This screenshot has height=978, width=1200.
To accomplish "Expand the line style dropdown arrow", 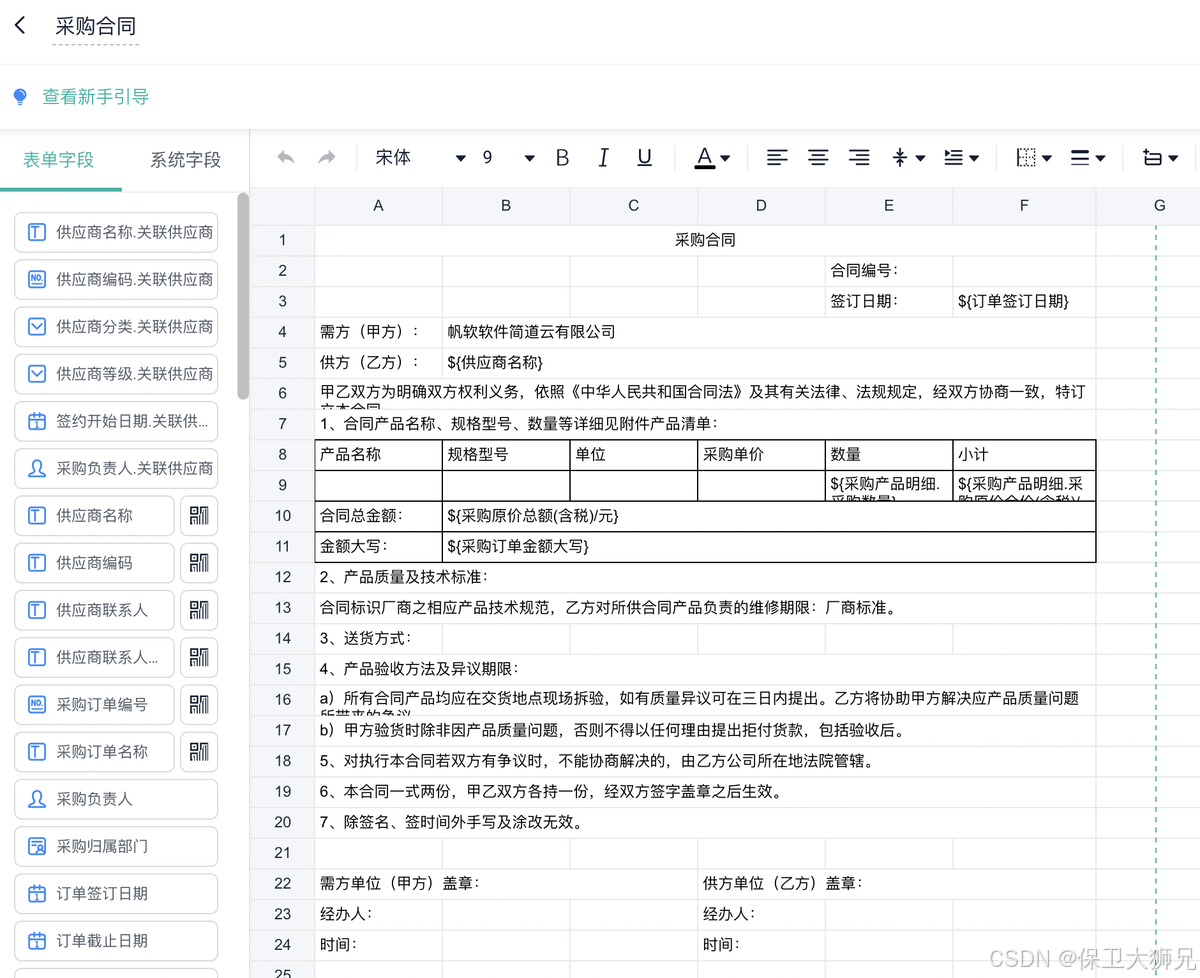I will pyautogui.click(x=1100, y=158).
